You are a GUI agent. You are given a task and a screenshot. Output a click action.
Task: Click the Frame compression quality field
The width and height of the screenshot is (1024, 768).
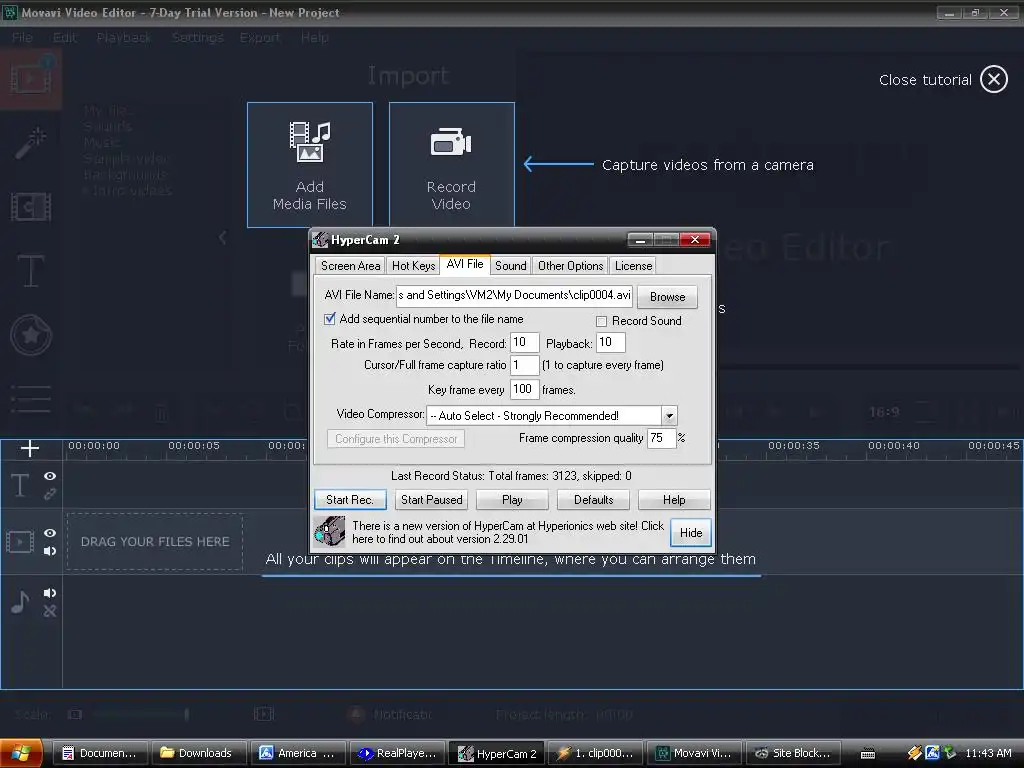[x=662, y=438]
